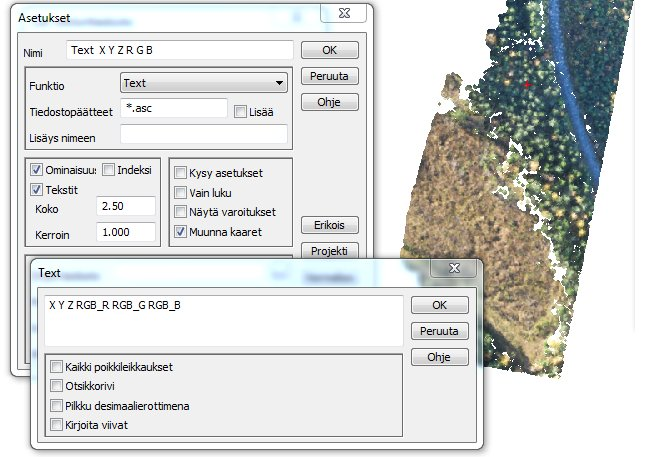The width and height of the screenshot is (658, 457).
Task: Click the Projekti button
Action: [x=330, y=251]
